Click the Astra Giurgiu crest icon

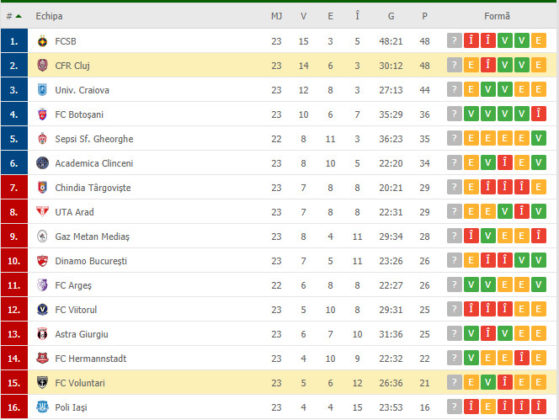tap(42, 334)
